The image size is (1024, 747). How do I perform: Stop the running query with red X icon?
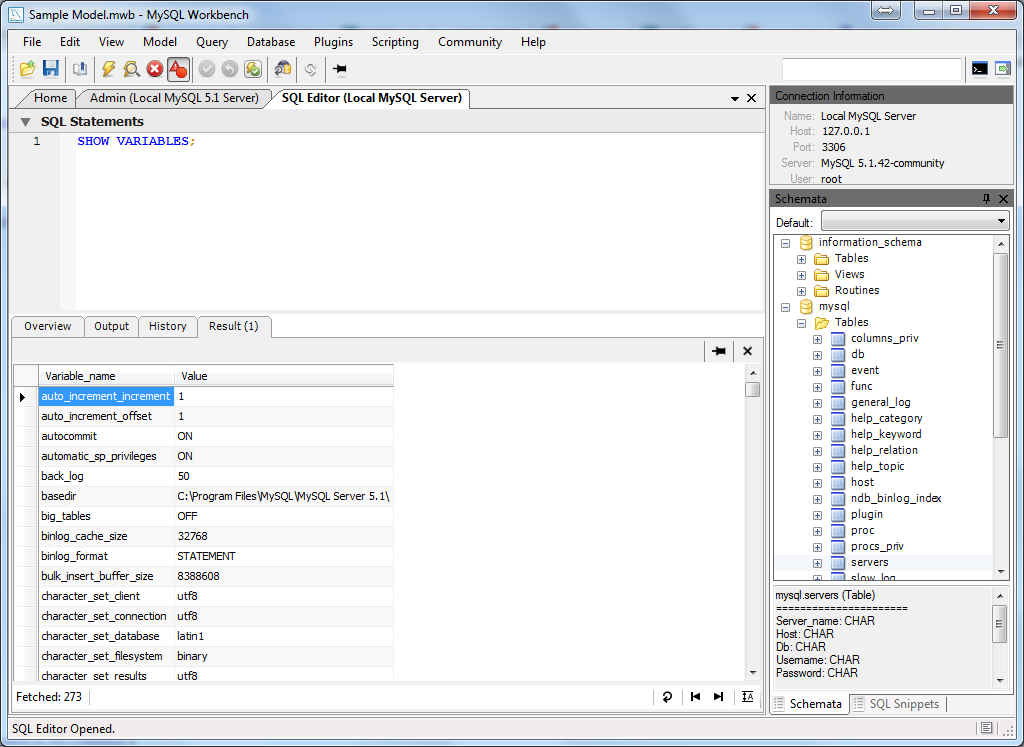153,69
